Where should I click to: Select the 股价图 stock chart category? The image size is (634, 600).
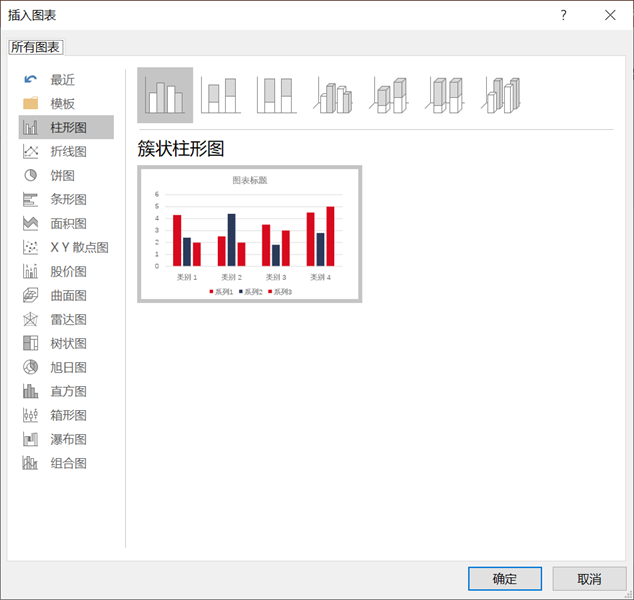pyautogui.click(x=66, y=271)
